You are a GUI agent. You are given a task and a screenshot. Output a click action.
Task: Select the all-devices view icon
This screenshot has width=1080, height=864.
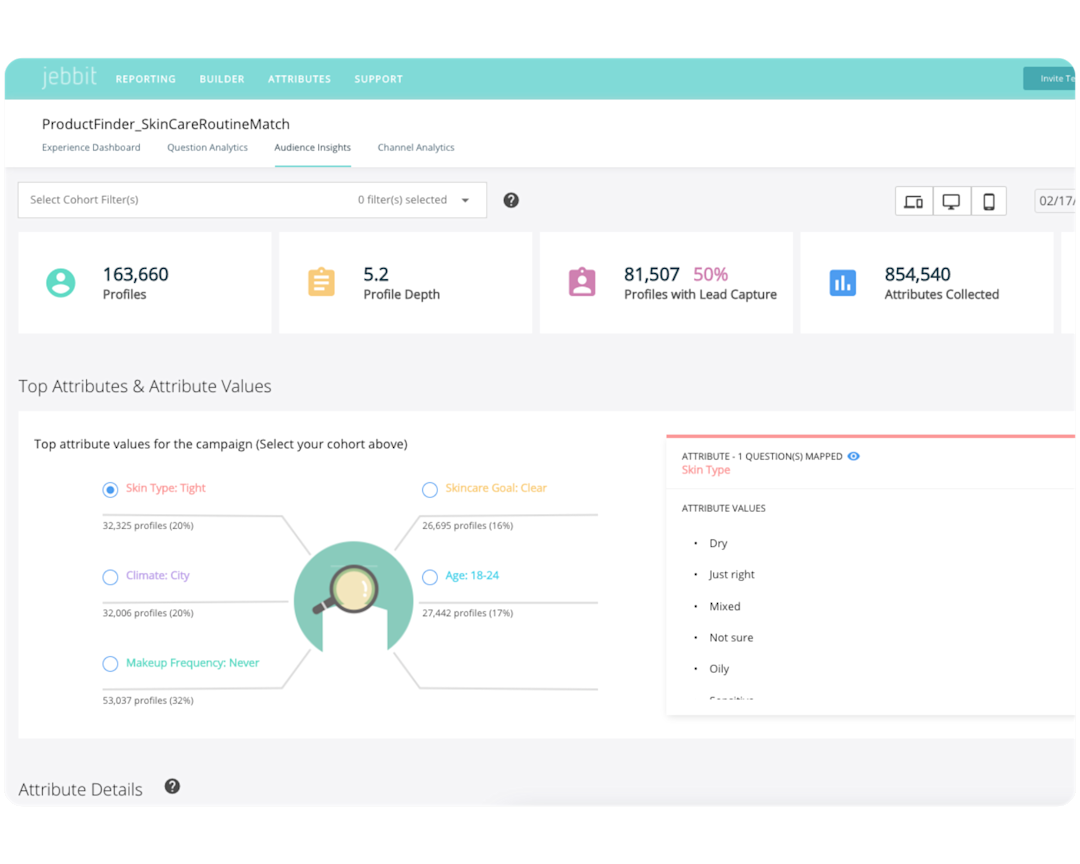coord(913,201)
